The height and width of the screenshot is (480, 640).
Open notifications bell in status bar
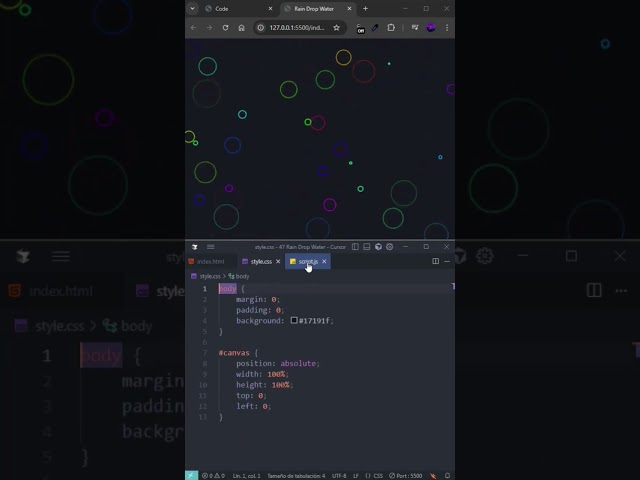pyautogui.click(x=447, y=476)
